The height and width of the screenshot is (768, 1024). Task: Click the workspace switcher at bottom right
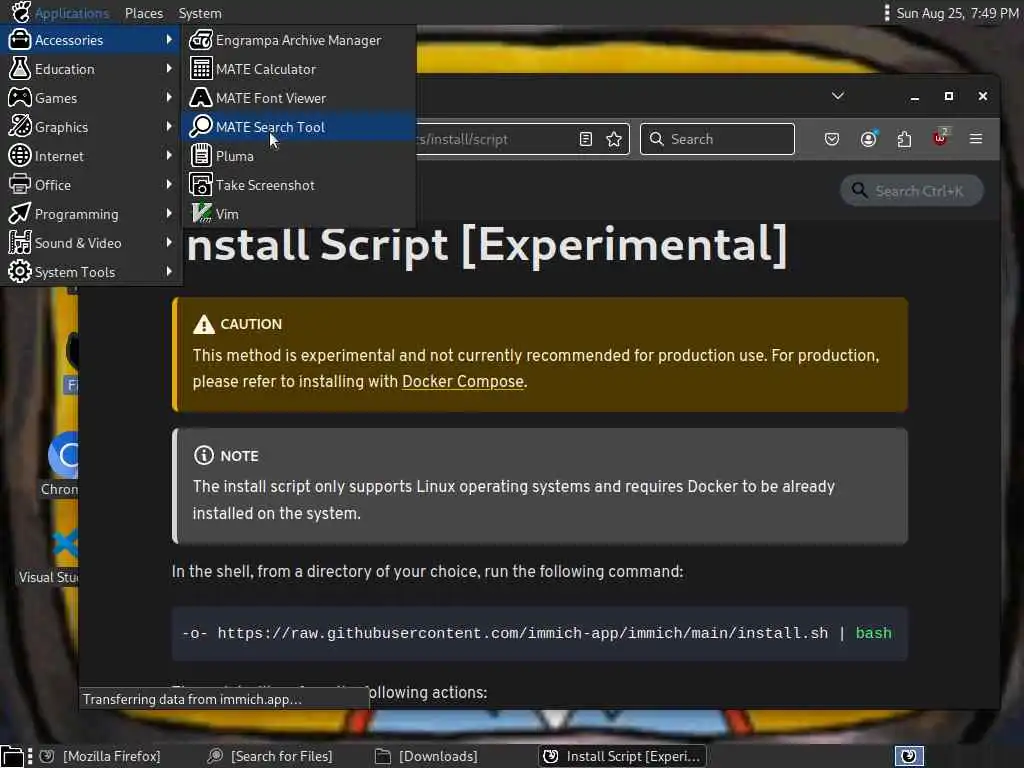tap(909, 756)
